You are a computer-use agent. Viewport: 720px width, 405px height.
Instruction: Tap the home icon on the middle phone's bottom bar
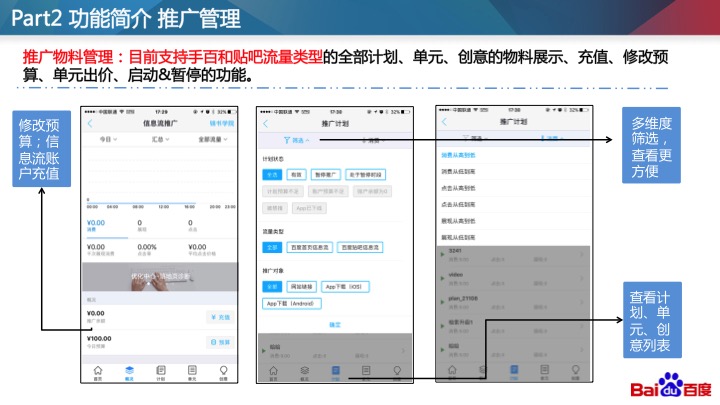(273, 372)
